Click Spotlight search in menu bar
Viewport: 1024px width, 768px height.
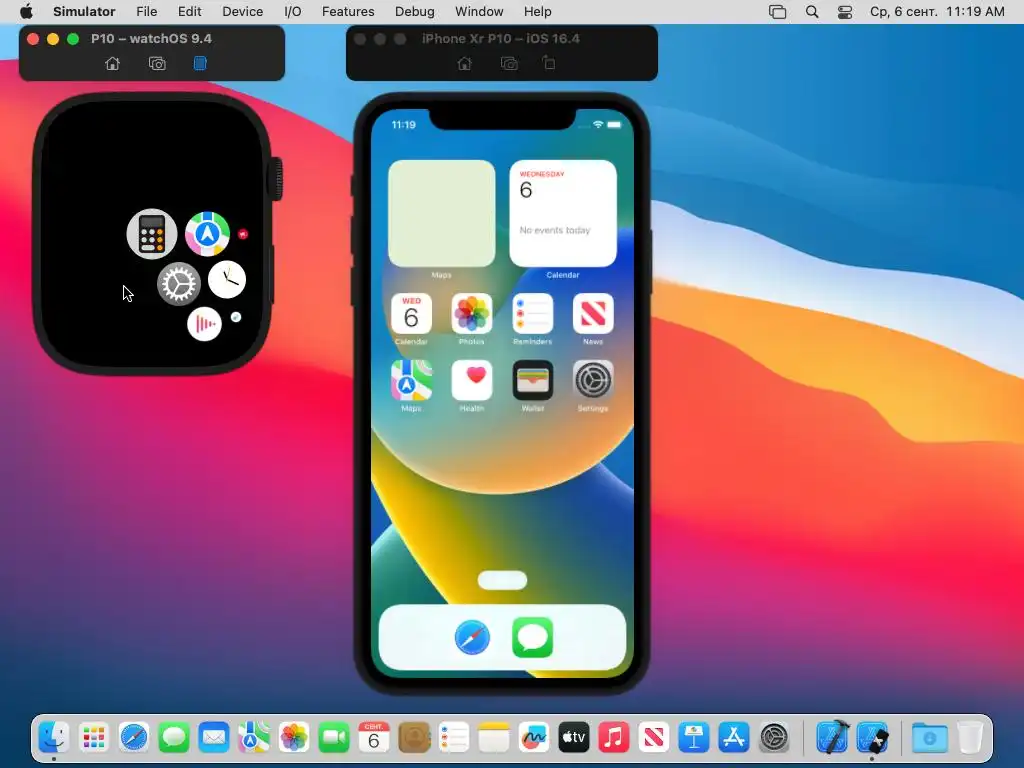pyautogui.click(x=812, y=12)
